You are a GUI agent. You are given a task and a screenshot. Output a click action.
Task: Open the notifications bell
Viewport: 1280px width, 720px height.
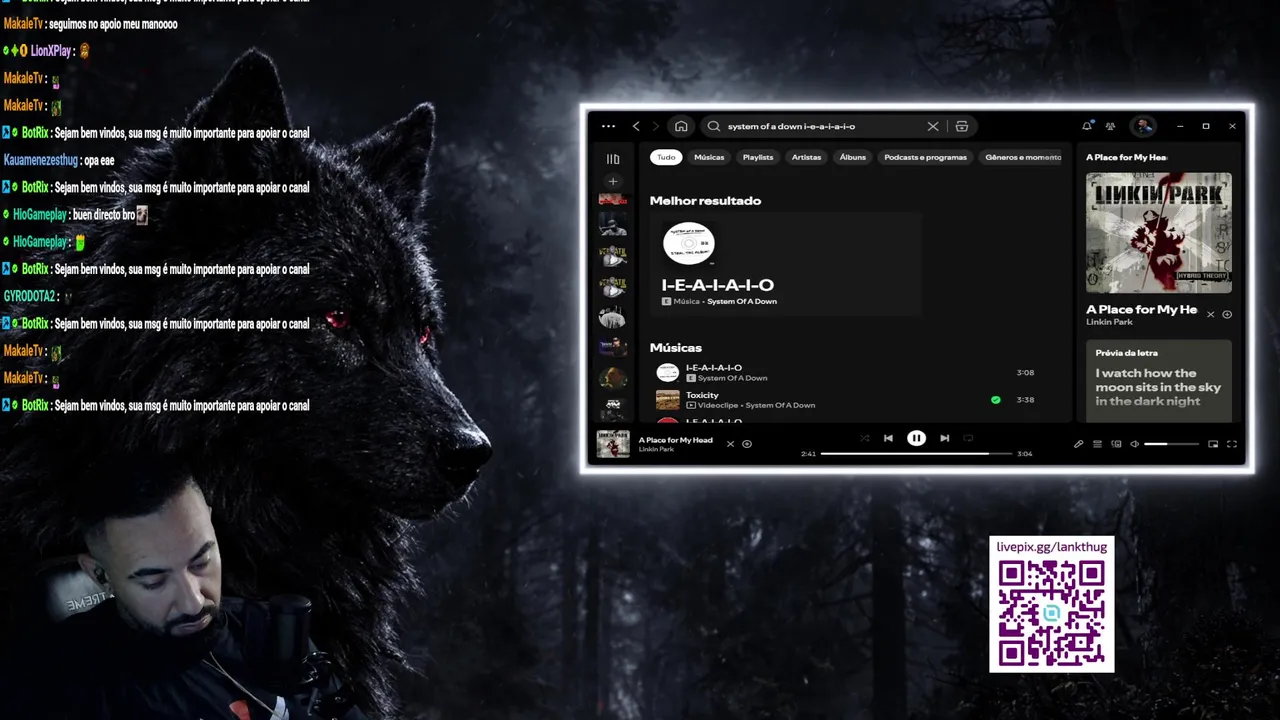[x=1087, y=126]
